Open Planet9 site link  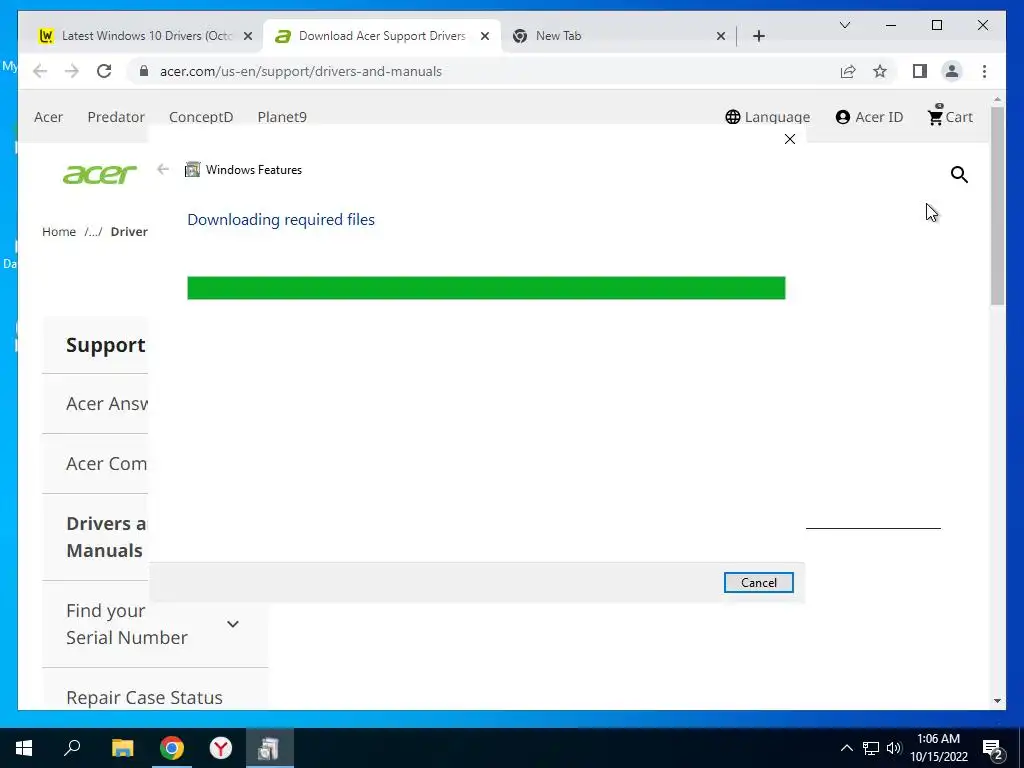[x=282, y=117]
